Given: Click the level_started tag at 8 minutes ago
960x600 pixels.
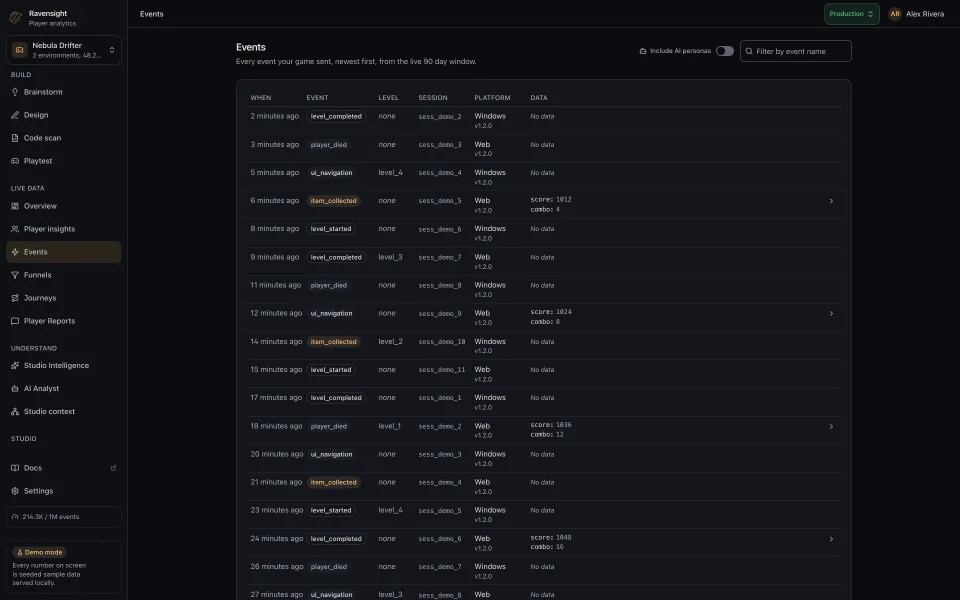Looking at the screenshot, I should pos(331,229).
